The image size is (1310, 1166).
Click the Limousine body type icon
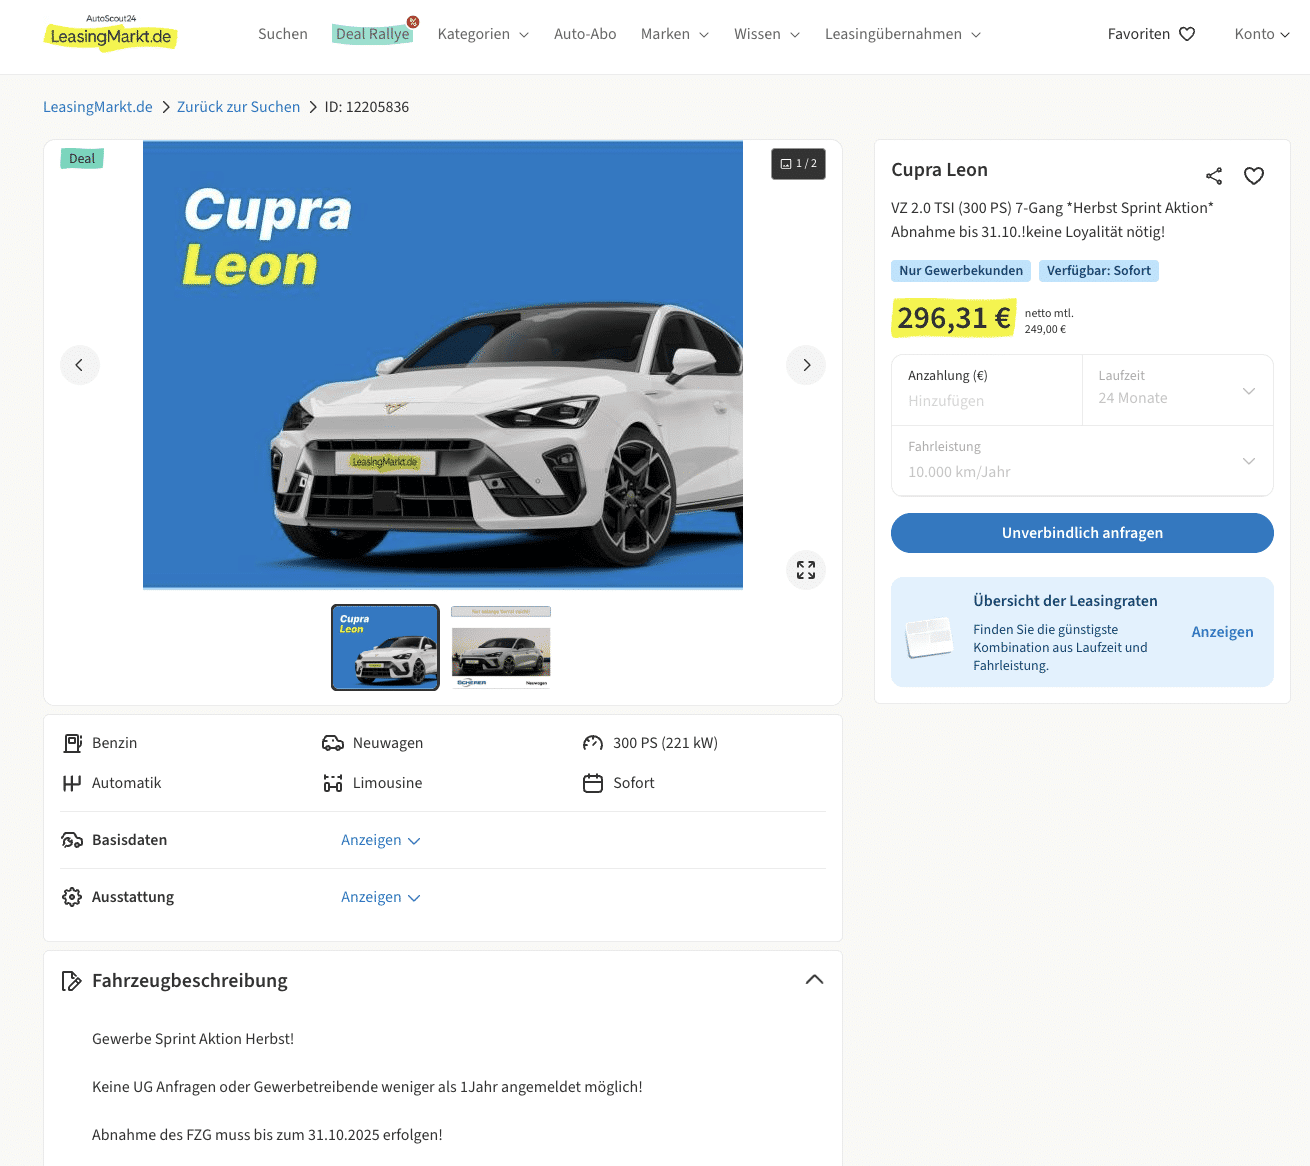tap(333, 783)
